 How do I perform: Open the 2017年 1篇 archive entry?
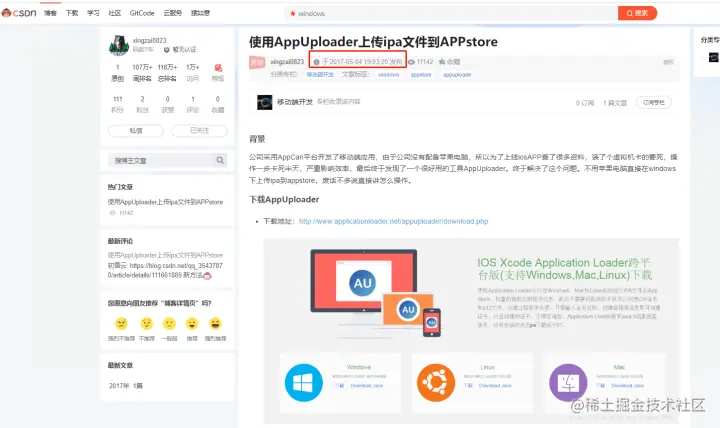click(126, 386)
